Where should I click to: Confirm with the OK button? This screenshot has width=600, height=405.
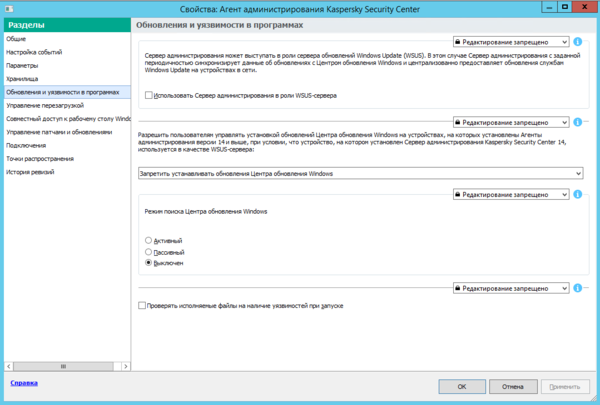coord(462,387)
